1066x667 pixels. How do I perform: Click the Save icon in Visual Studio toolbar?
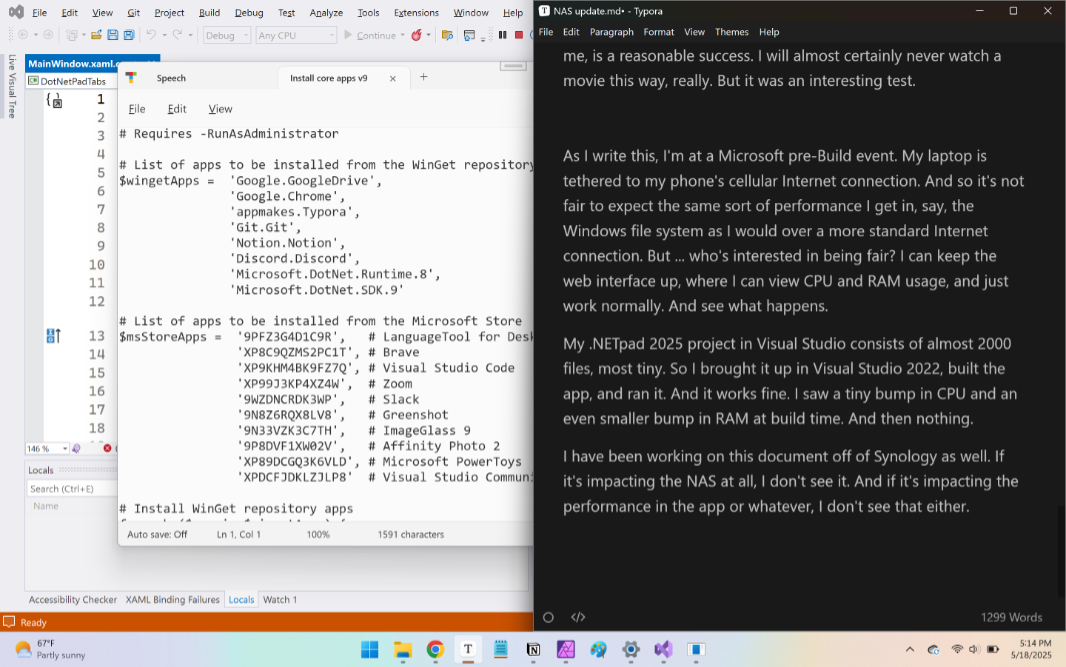tap(113, 35)
